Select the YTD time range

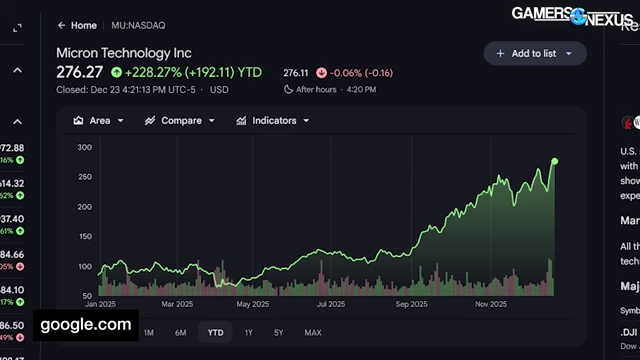pos(216,333)
